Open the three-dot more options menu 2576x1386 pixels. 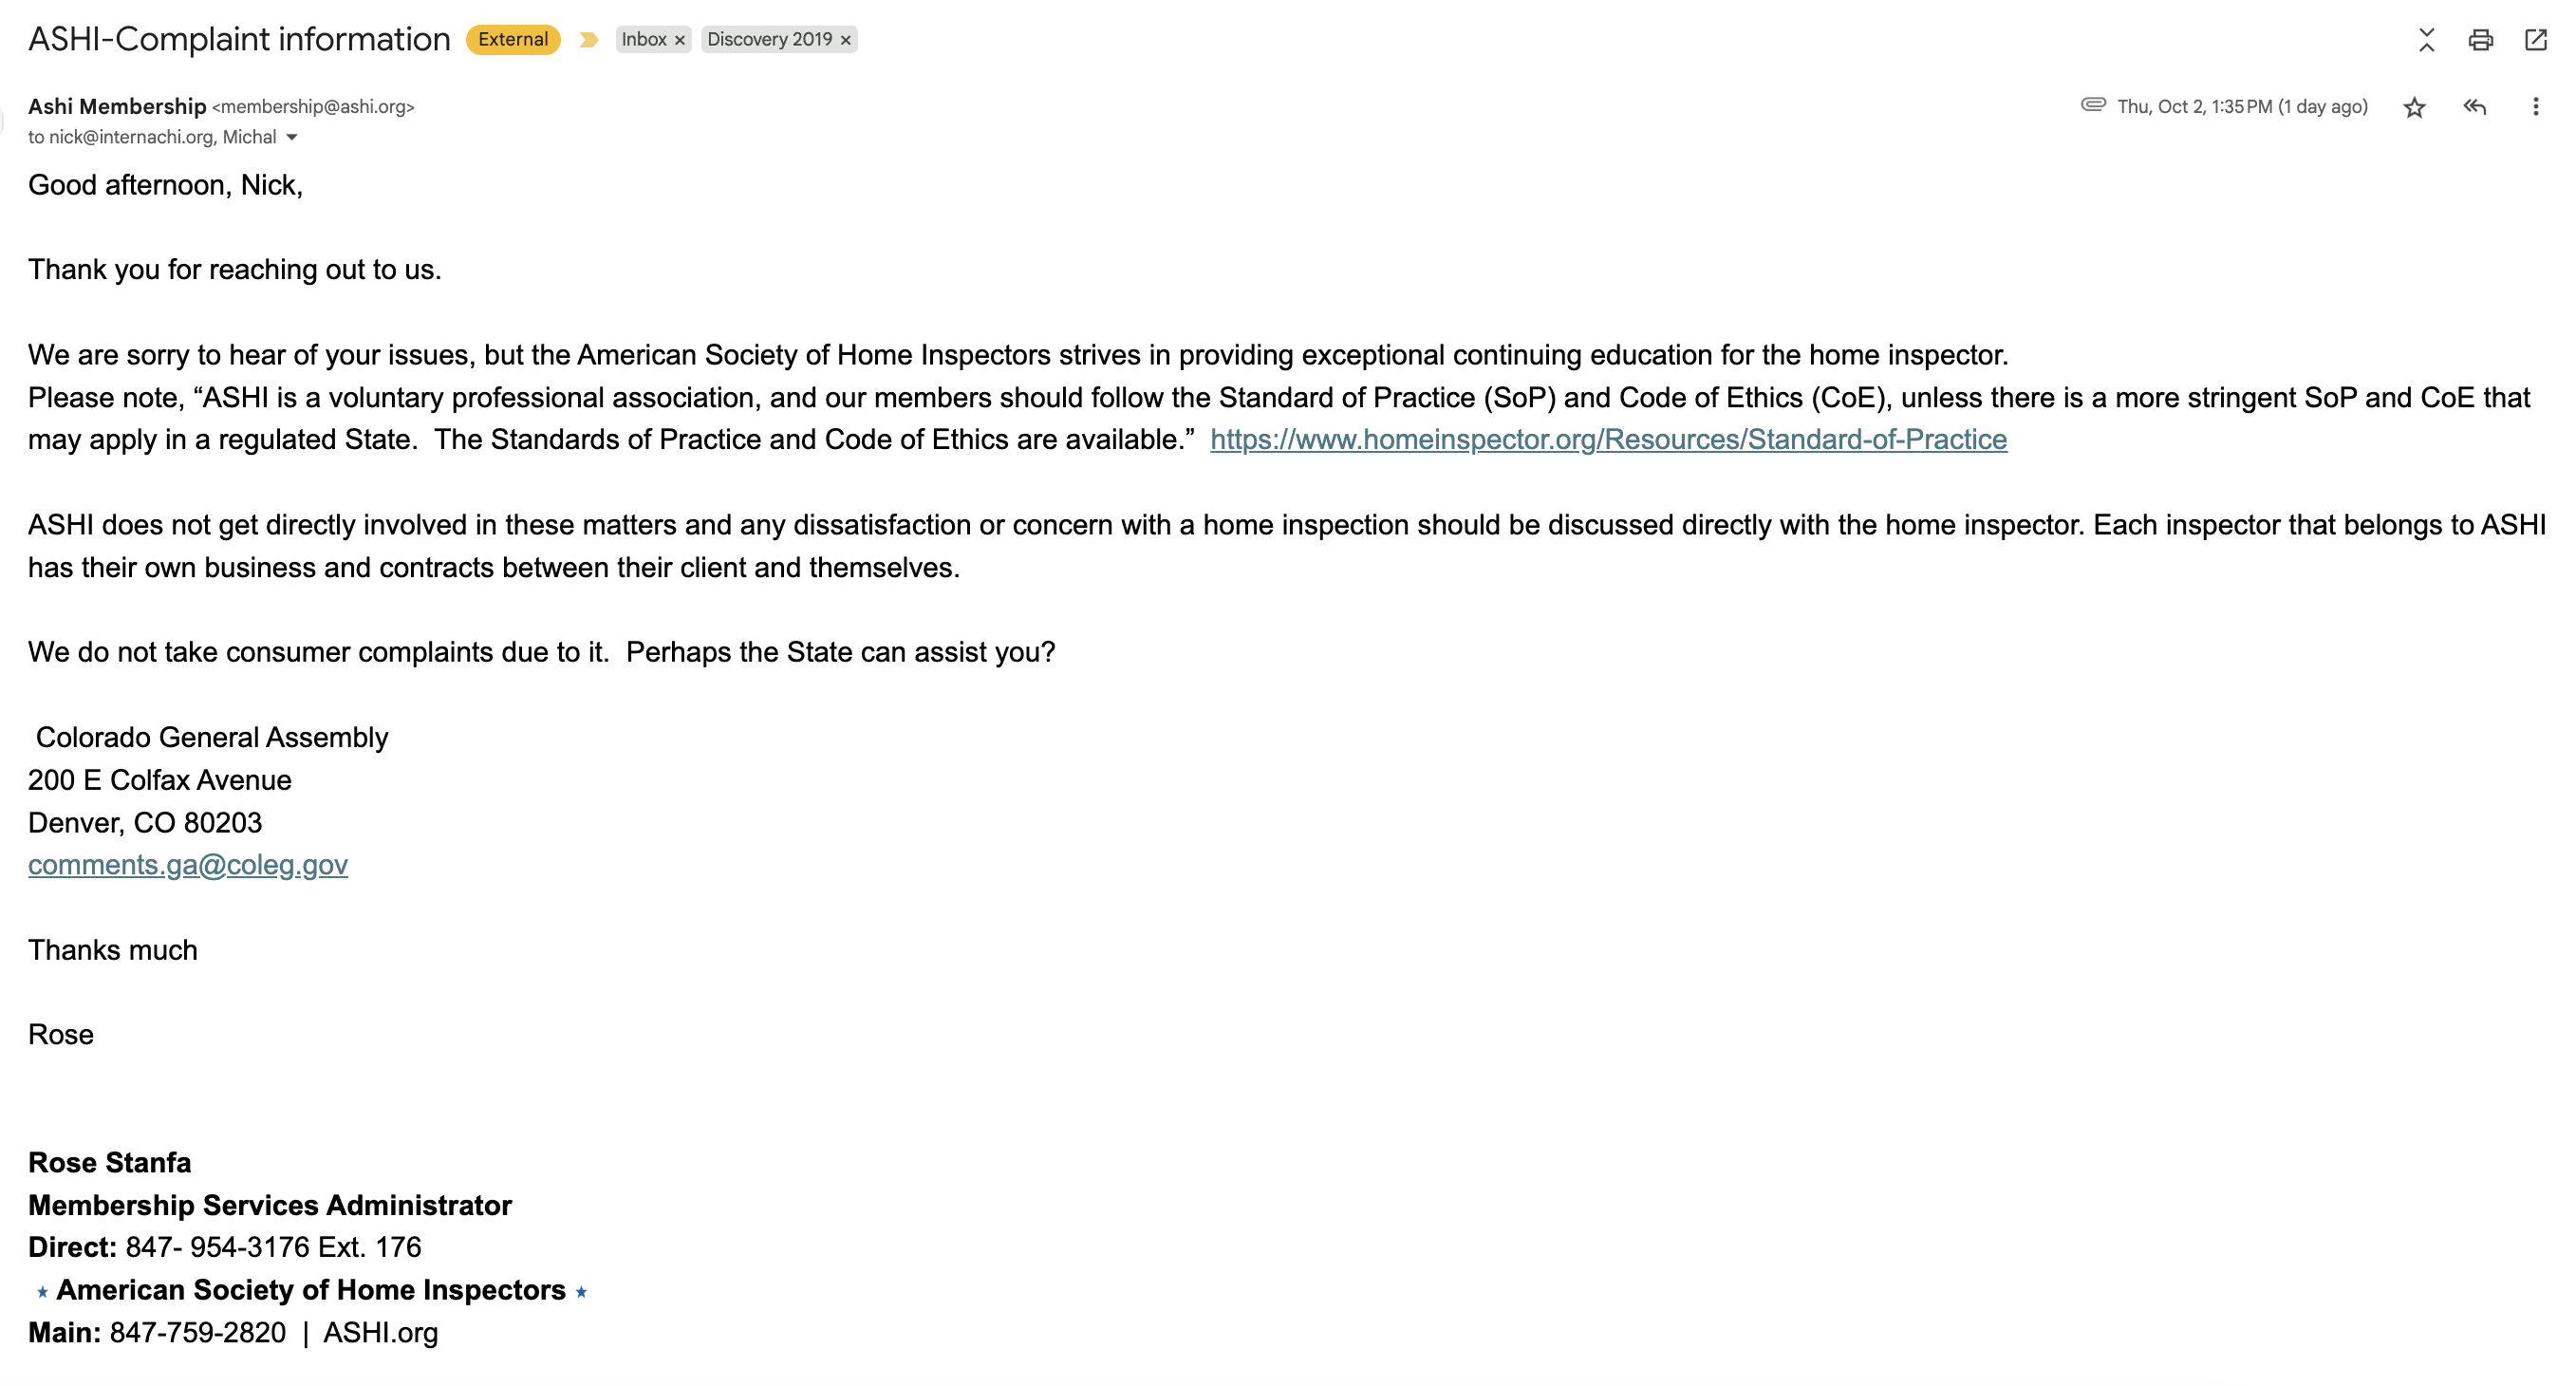[x=2535, y=106]
